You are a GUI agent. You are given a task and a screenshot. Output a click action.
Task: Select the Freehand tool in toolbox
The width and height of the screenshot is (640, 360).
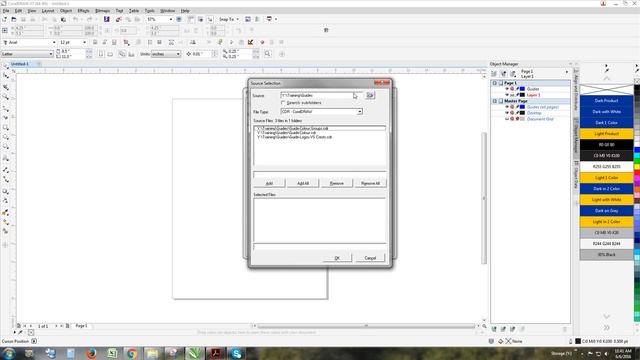6,108
